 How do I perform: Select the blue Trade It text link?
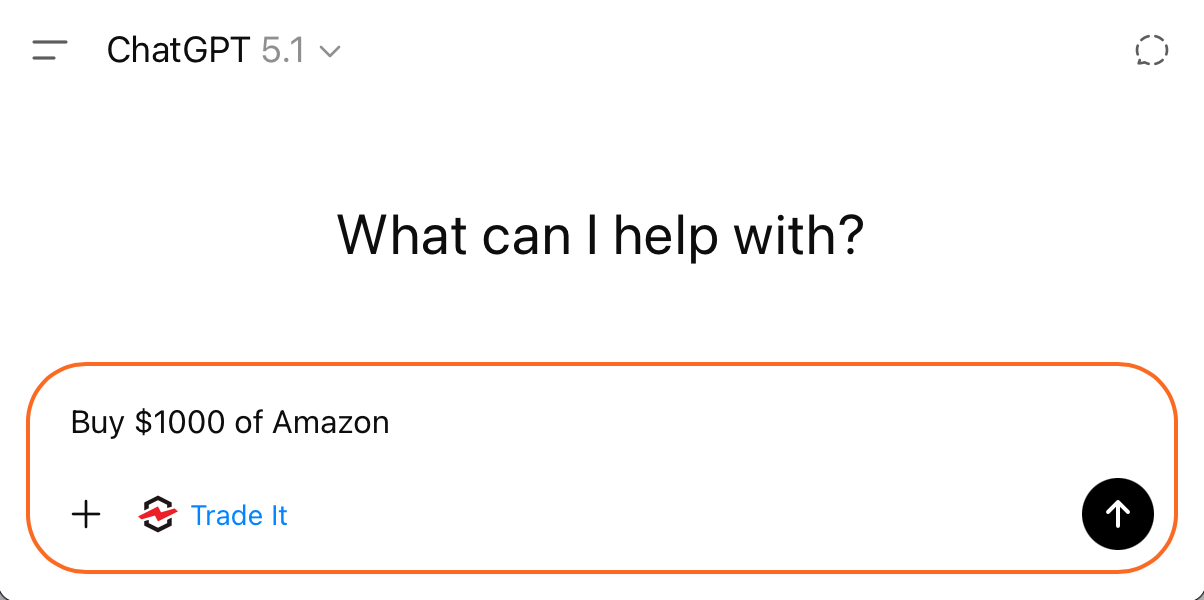click(239, 515)
